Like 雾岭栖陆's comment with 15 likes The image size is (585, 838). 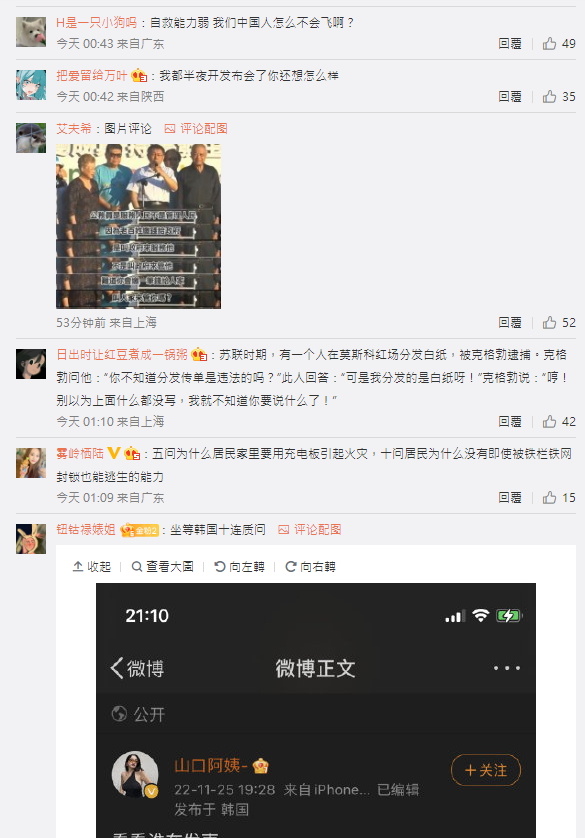(x=559, y=498)
